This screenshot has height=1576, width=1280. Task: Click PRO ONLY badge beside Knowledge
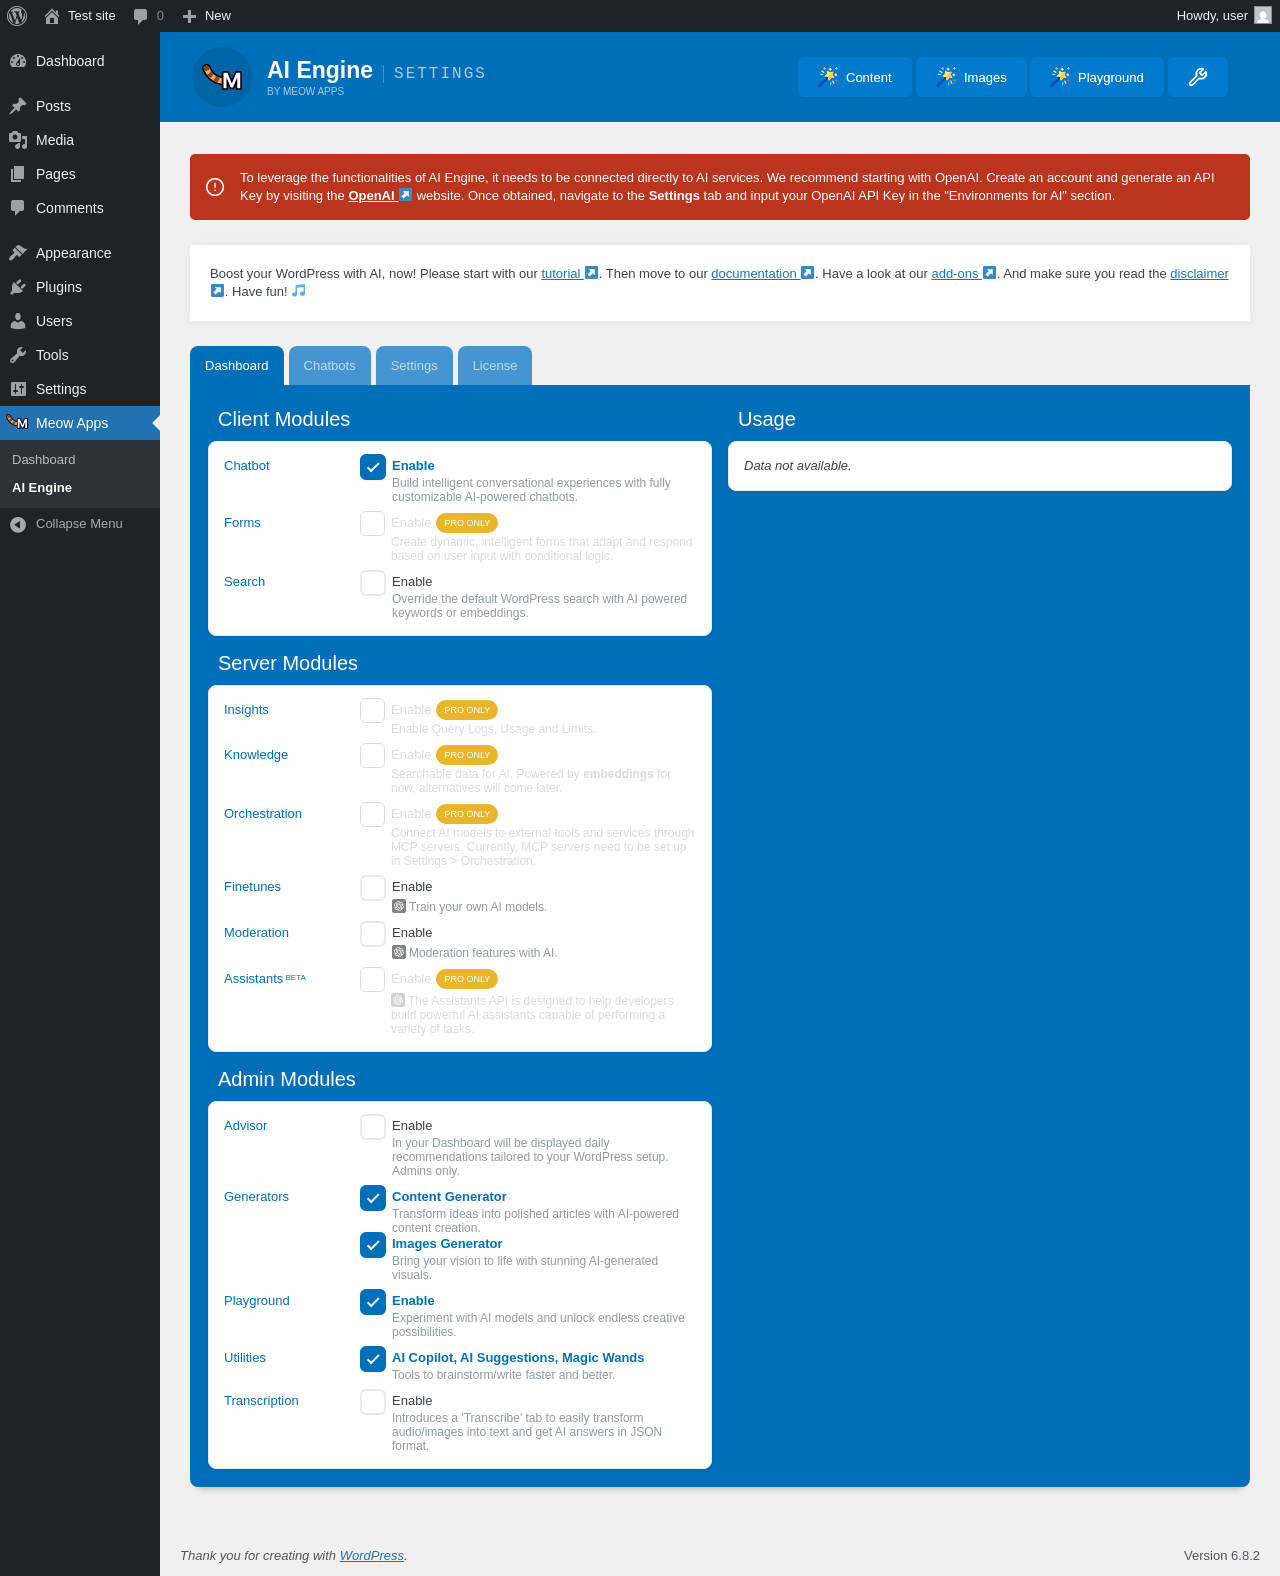(x=467, y=755)
